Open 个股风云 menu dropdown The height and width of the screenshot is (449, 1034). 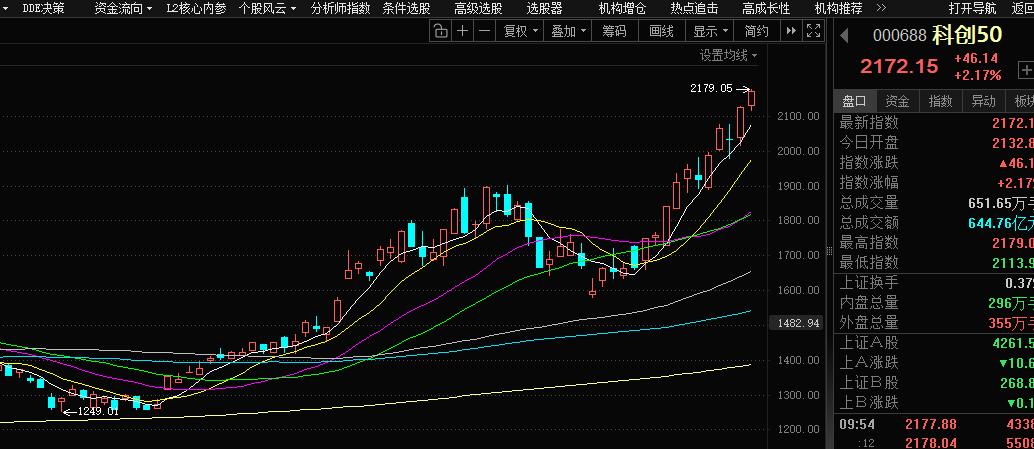pos(267,9)
